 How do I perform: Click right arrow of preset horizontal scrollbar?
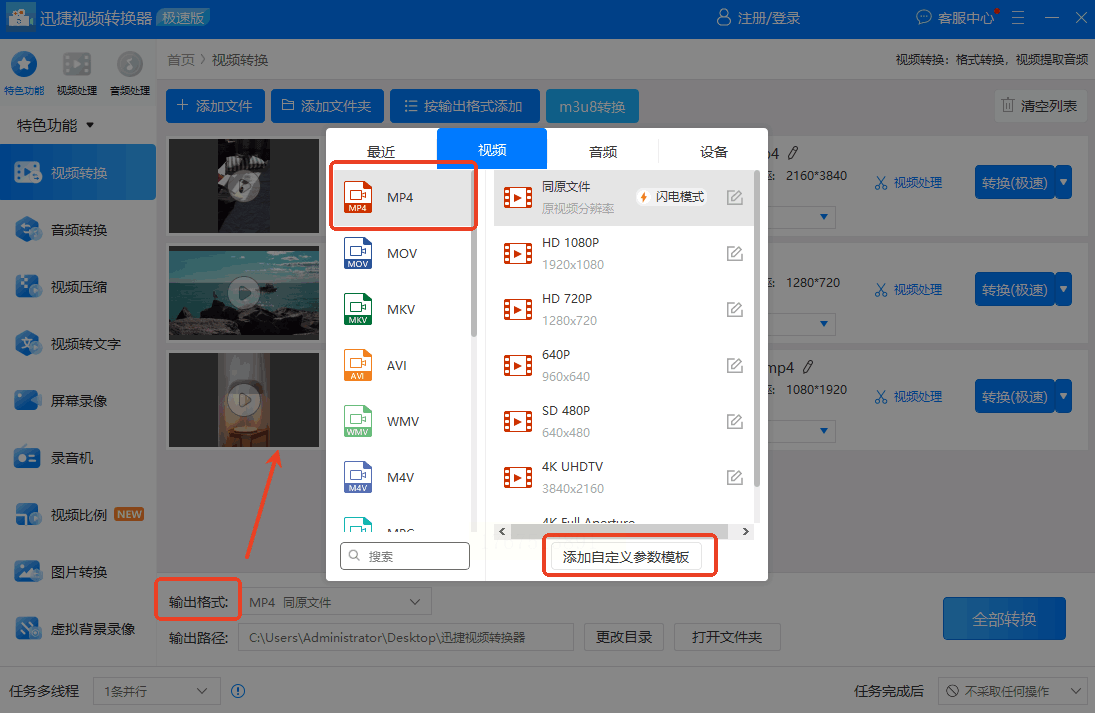coord(746,531)
